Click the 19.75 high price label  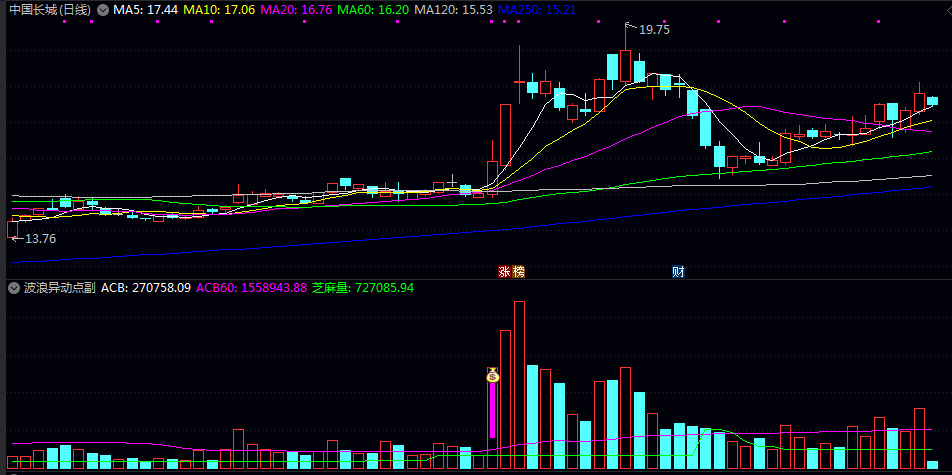[654, 30]
